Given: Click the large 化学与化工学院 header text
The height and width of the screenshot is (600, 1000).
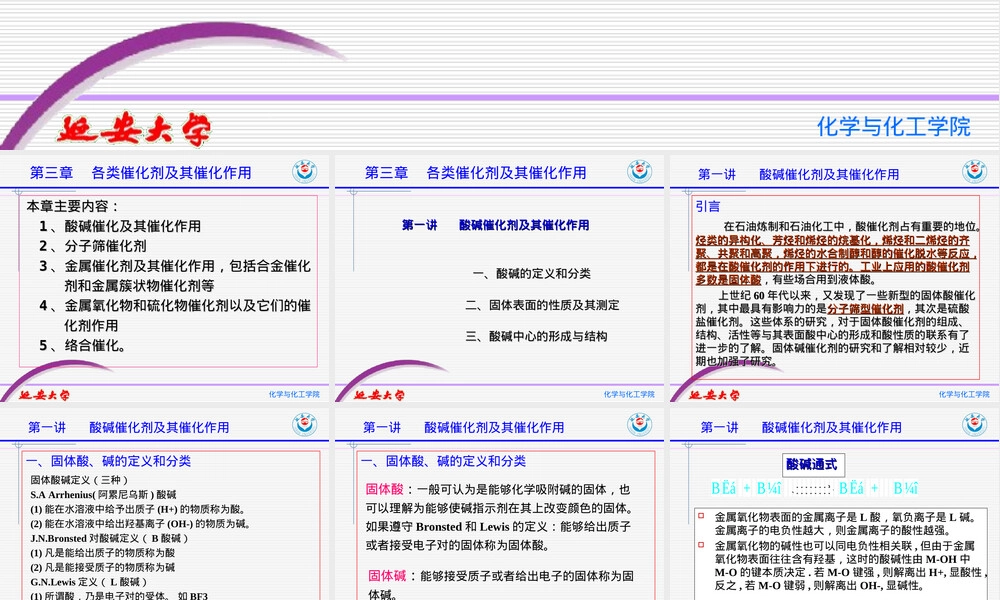Looking at the screenshot, I should [893, 126].
